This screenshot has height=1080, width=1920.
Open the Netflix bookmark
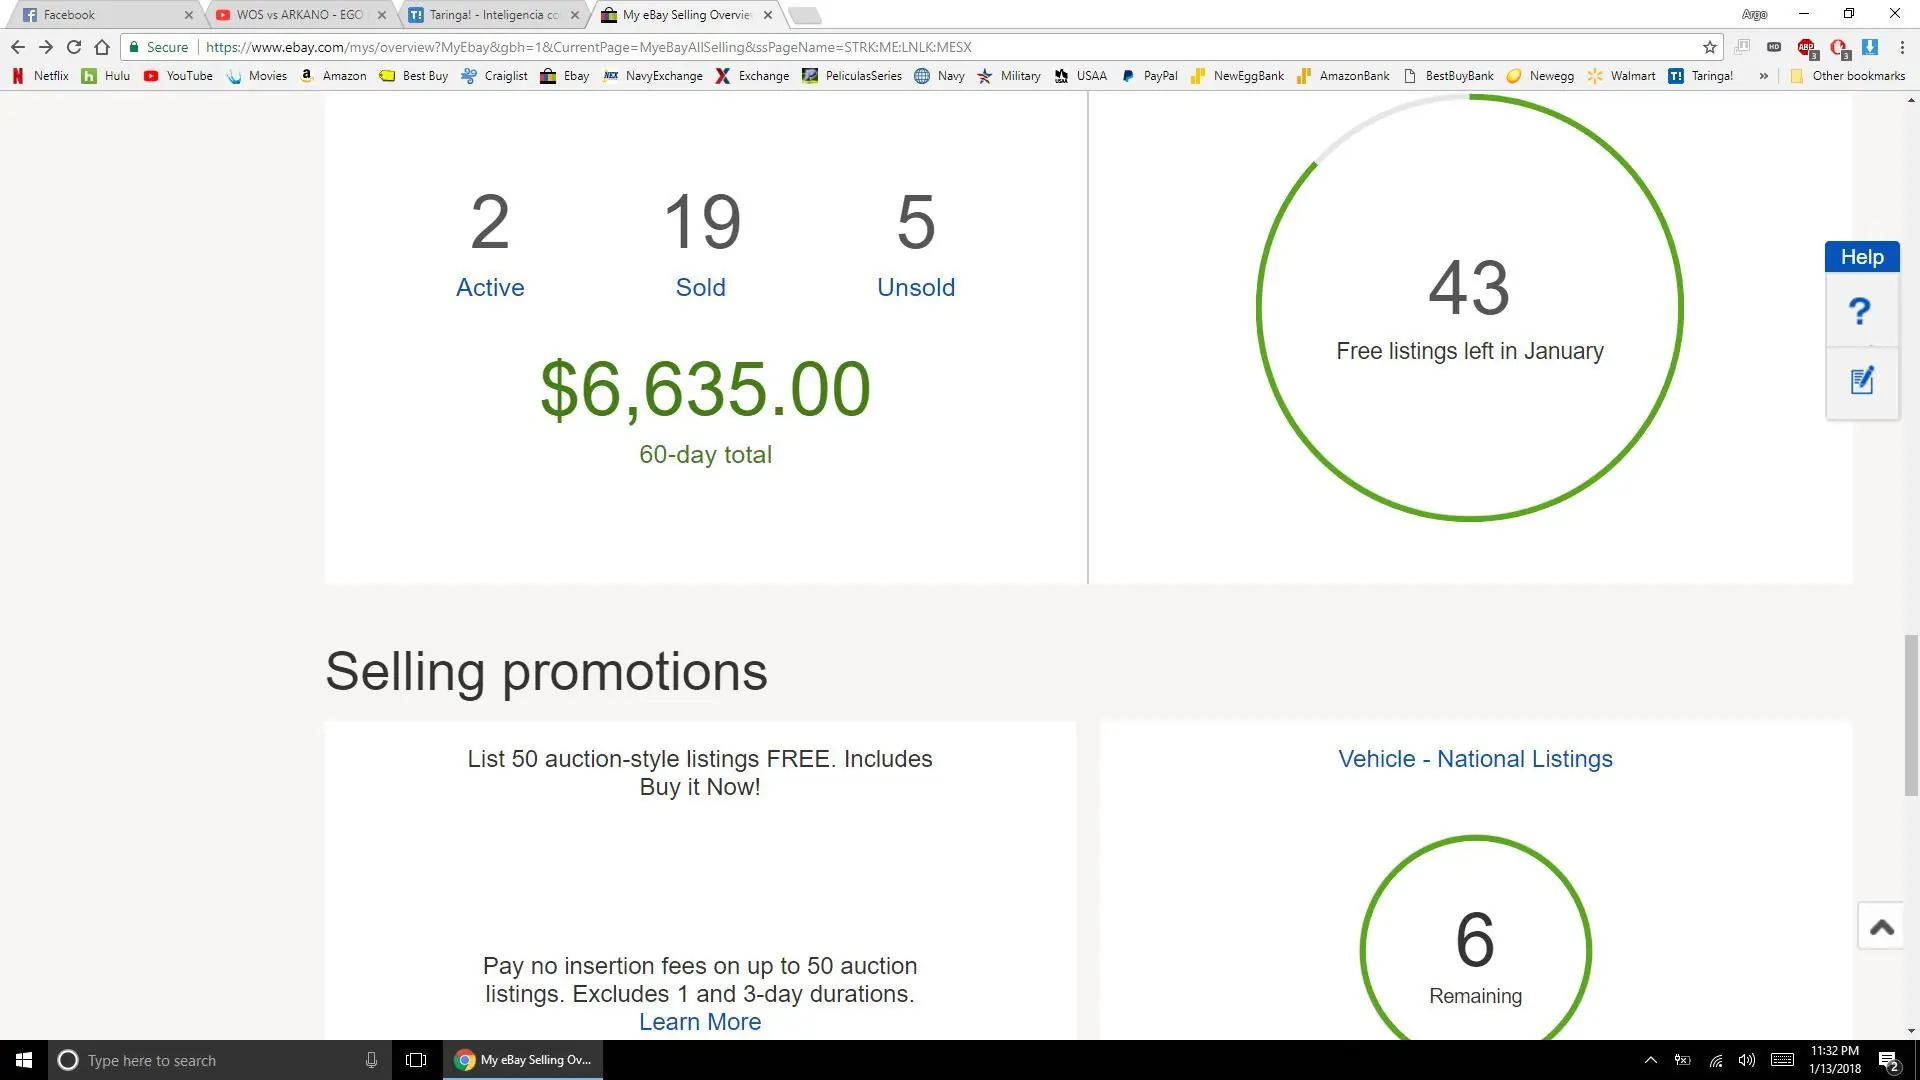[41, 76]
